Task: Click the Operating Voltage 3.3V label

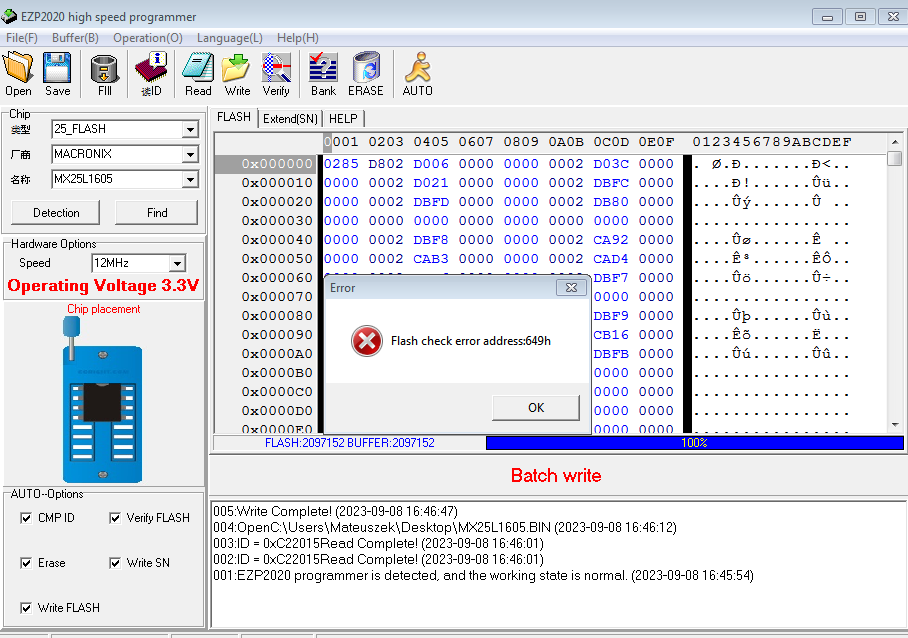Action: (103, 286)
